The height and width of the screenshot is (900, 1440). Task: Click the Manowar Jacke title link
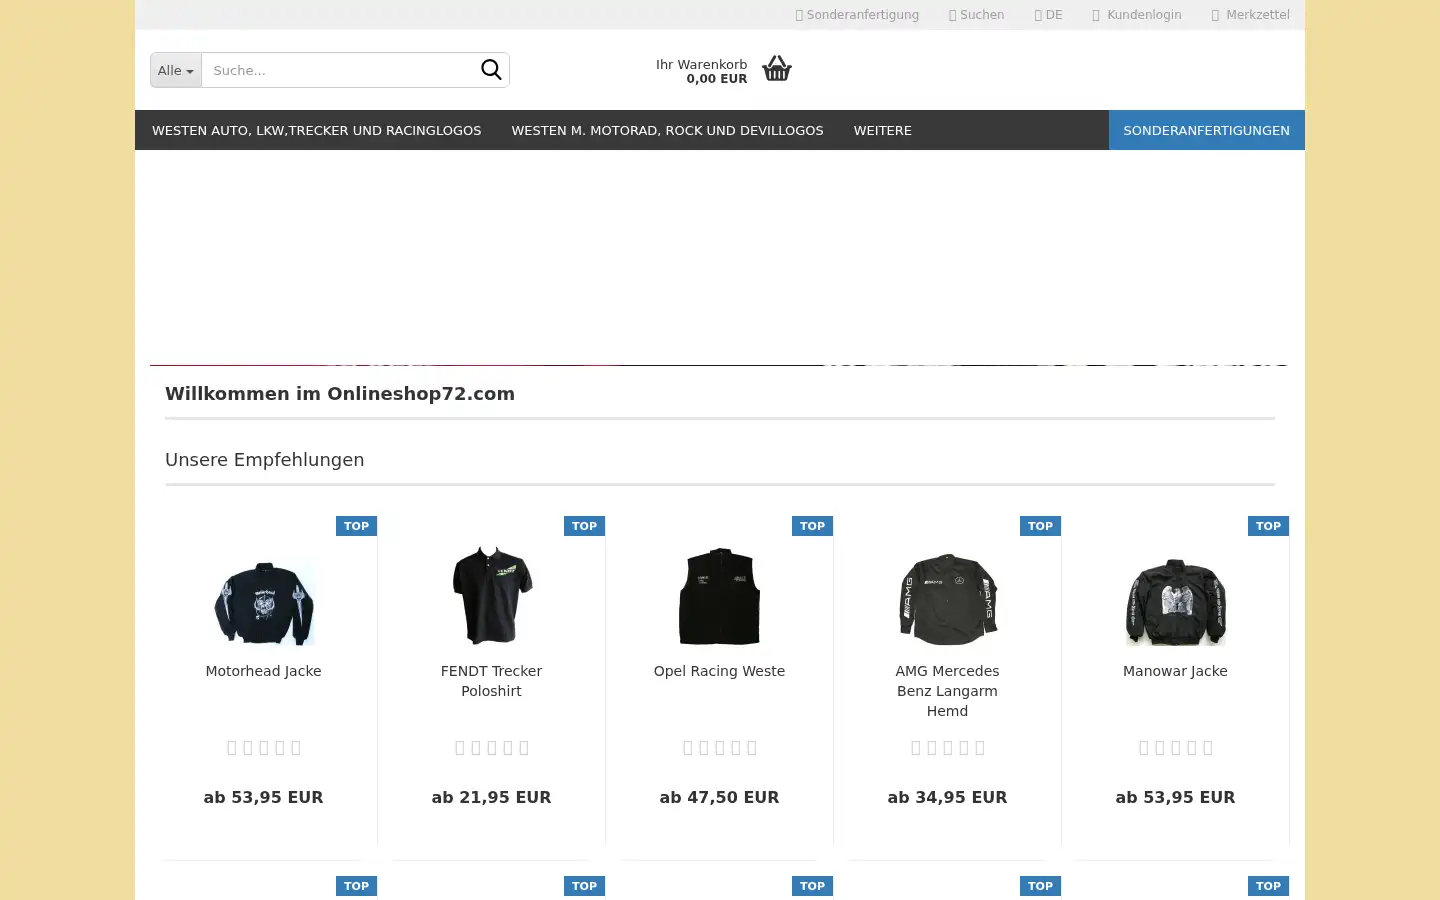(1175, 671)
